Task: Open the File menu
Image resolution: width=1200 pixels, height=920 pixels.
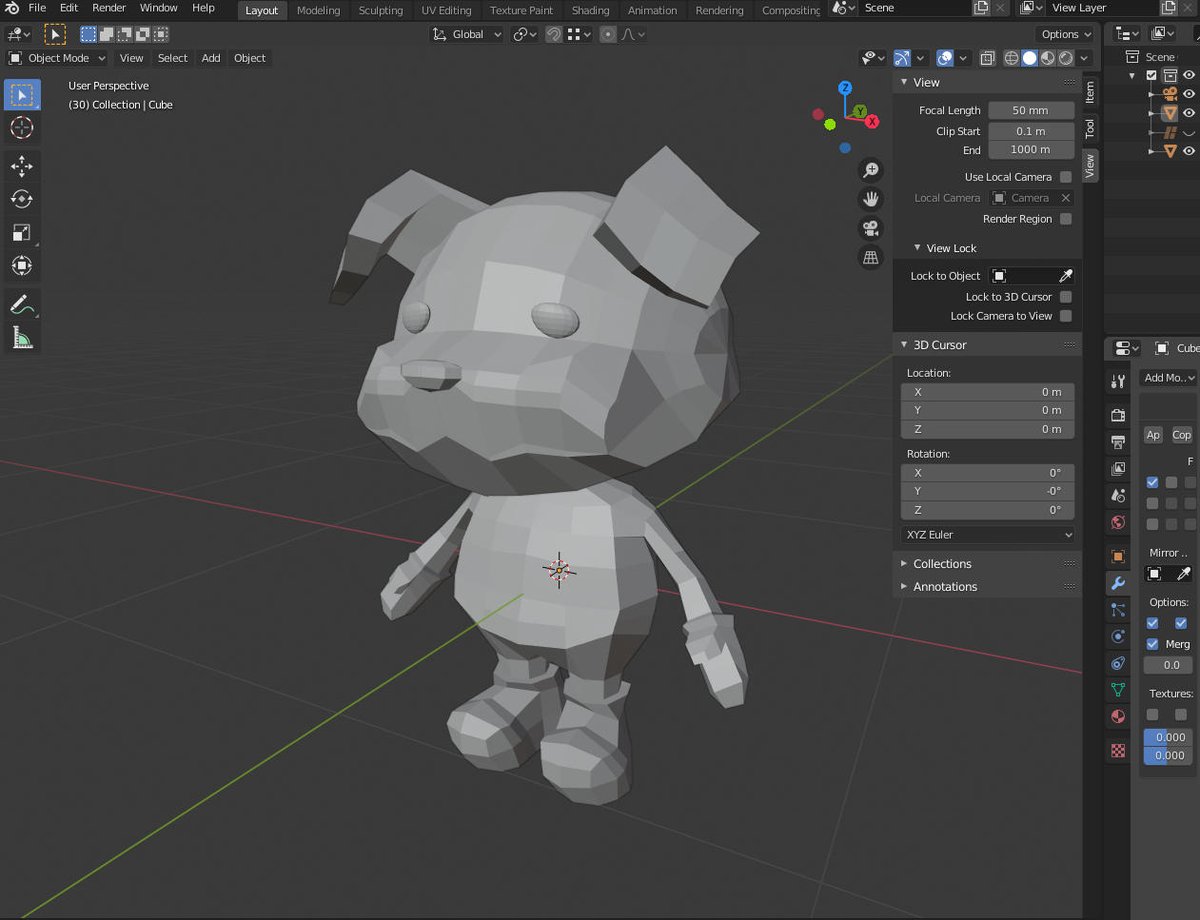Action: [x=37, y=8]
